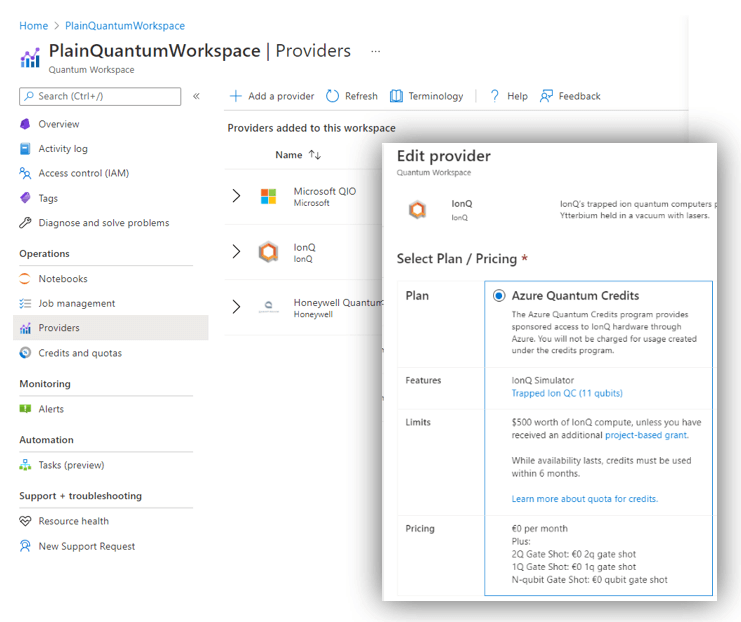The width and height of the screenshot is (741, 622).
Task: Open New Support Request in sidebar
Action: tap(86, 546)
